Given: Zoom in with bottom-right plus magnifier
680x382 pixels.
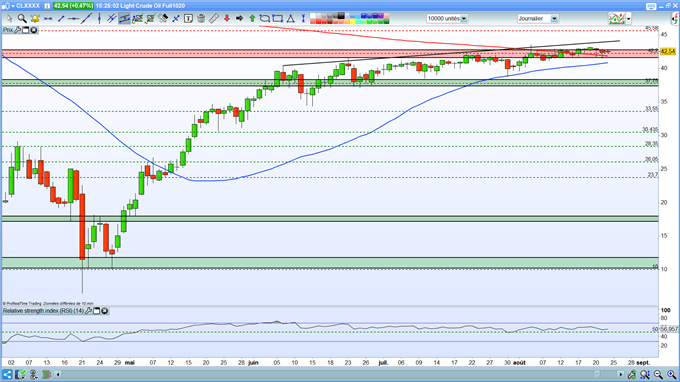Looking at the screenshot, I should (x=671, y=374).
